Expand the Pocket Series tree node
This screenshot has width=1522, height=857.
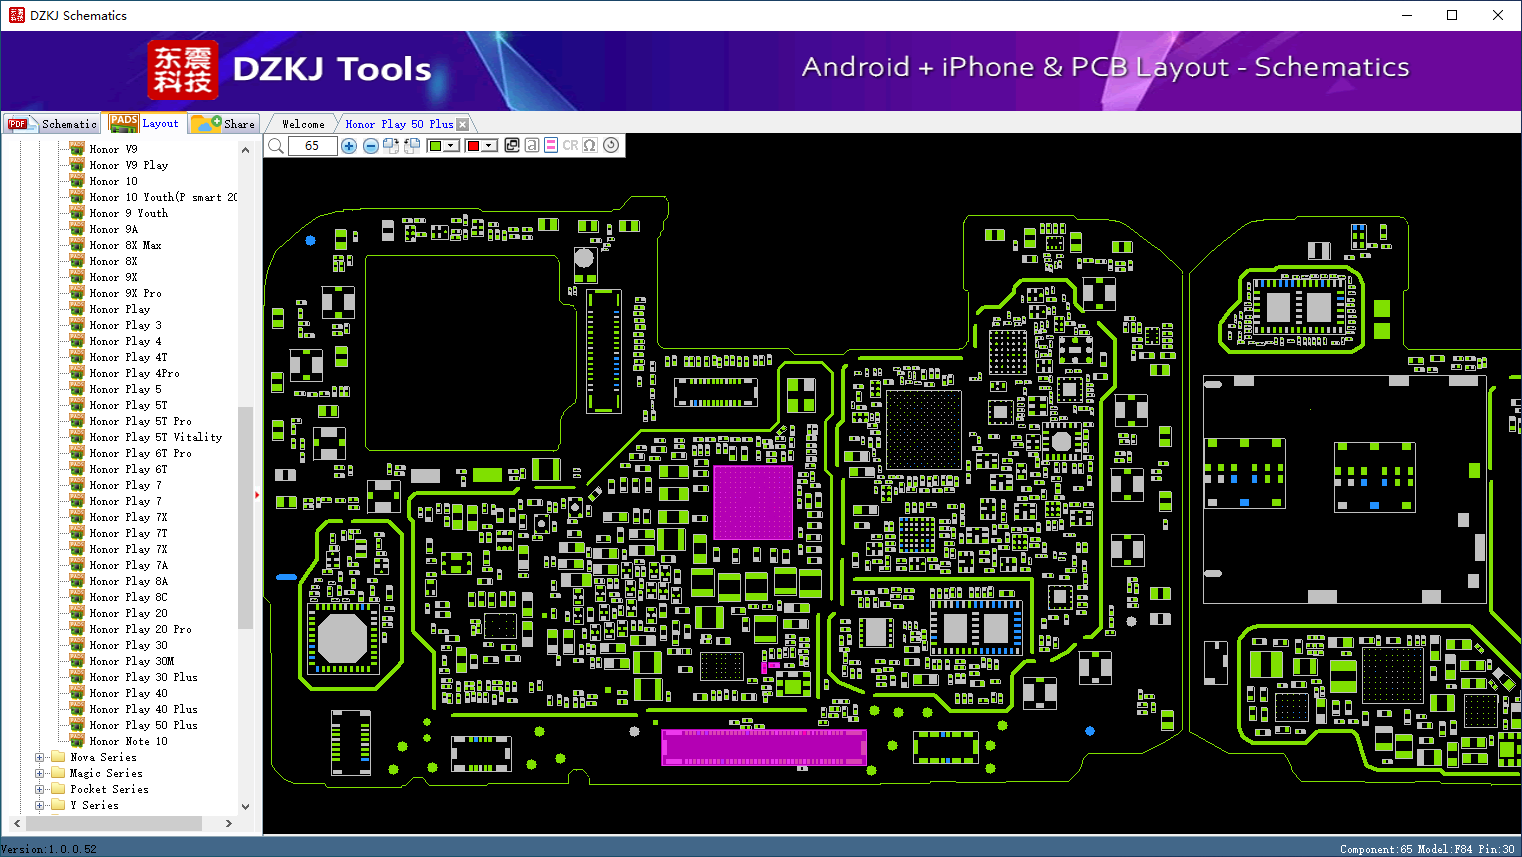point(40,789)
